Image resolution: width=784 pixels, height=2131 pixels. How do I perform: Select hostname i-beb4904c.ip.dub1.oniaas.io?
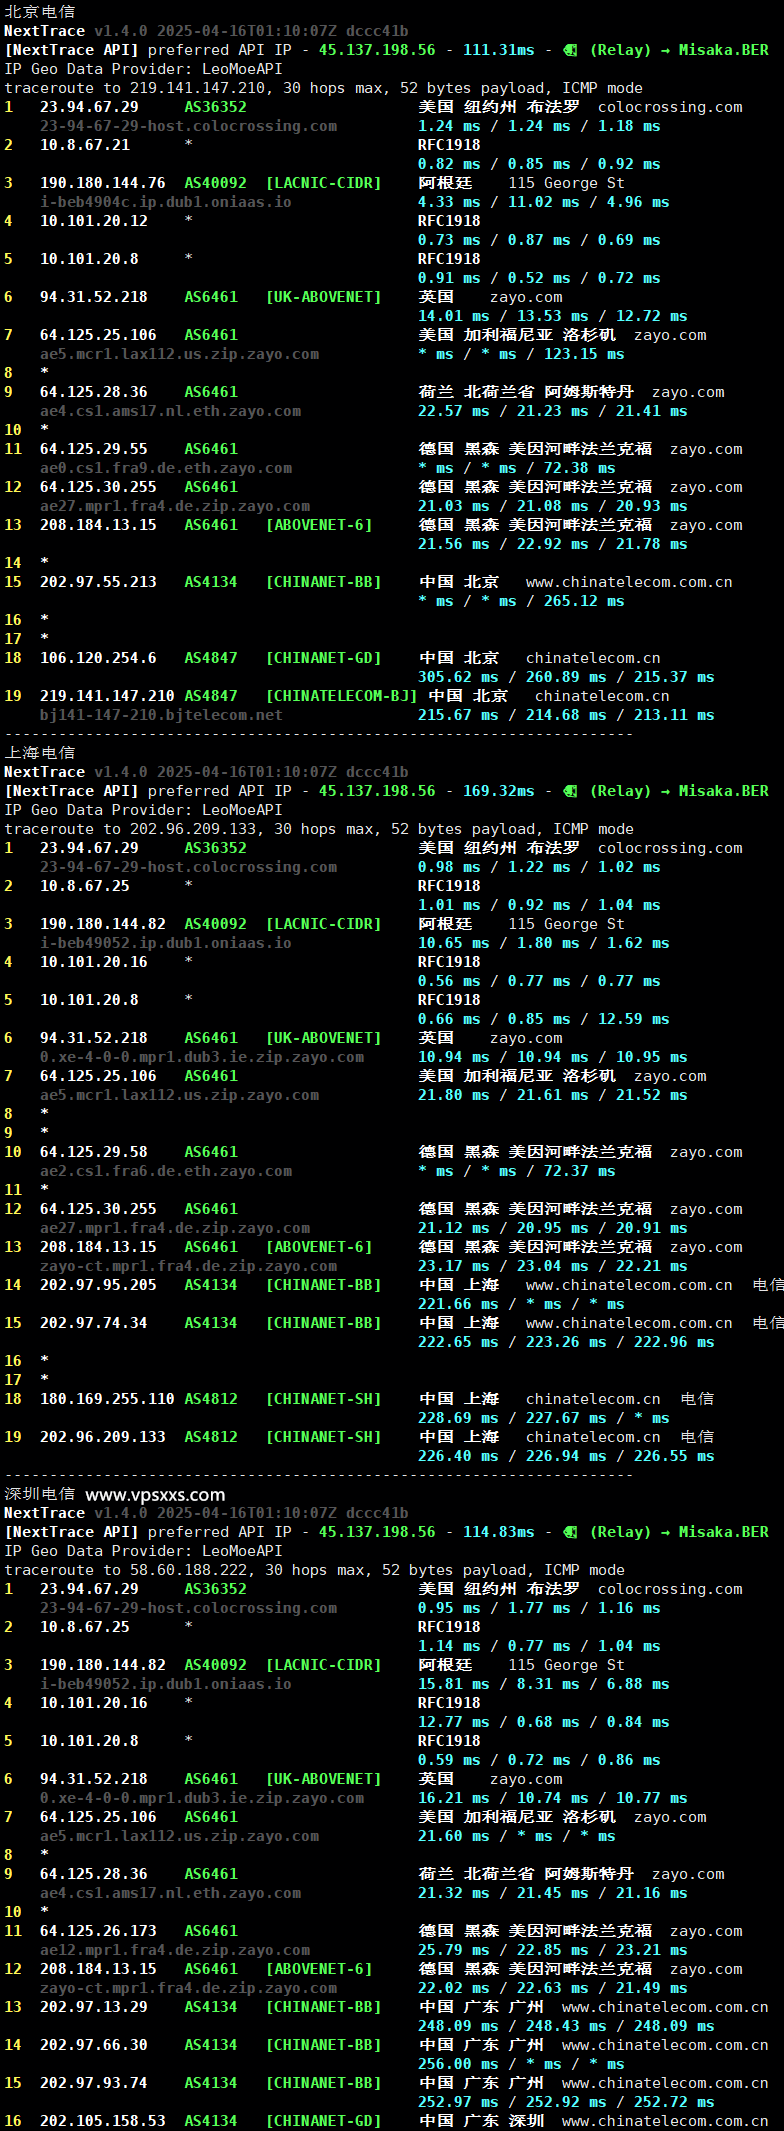[x=166, y=202]
